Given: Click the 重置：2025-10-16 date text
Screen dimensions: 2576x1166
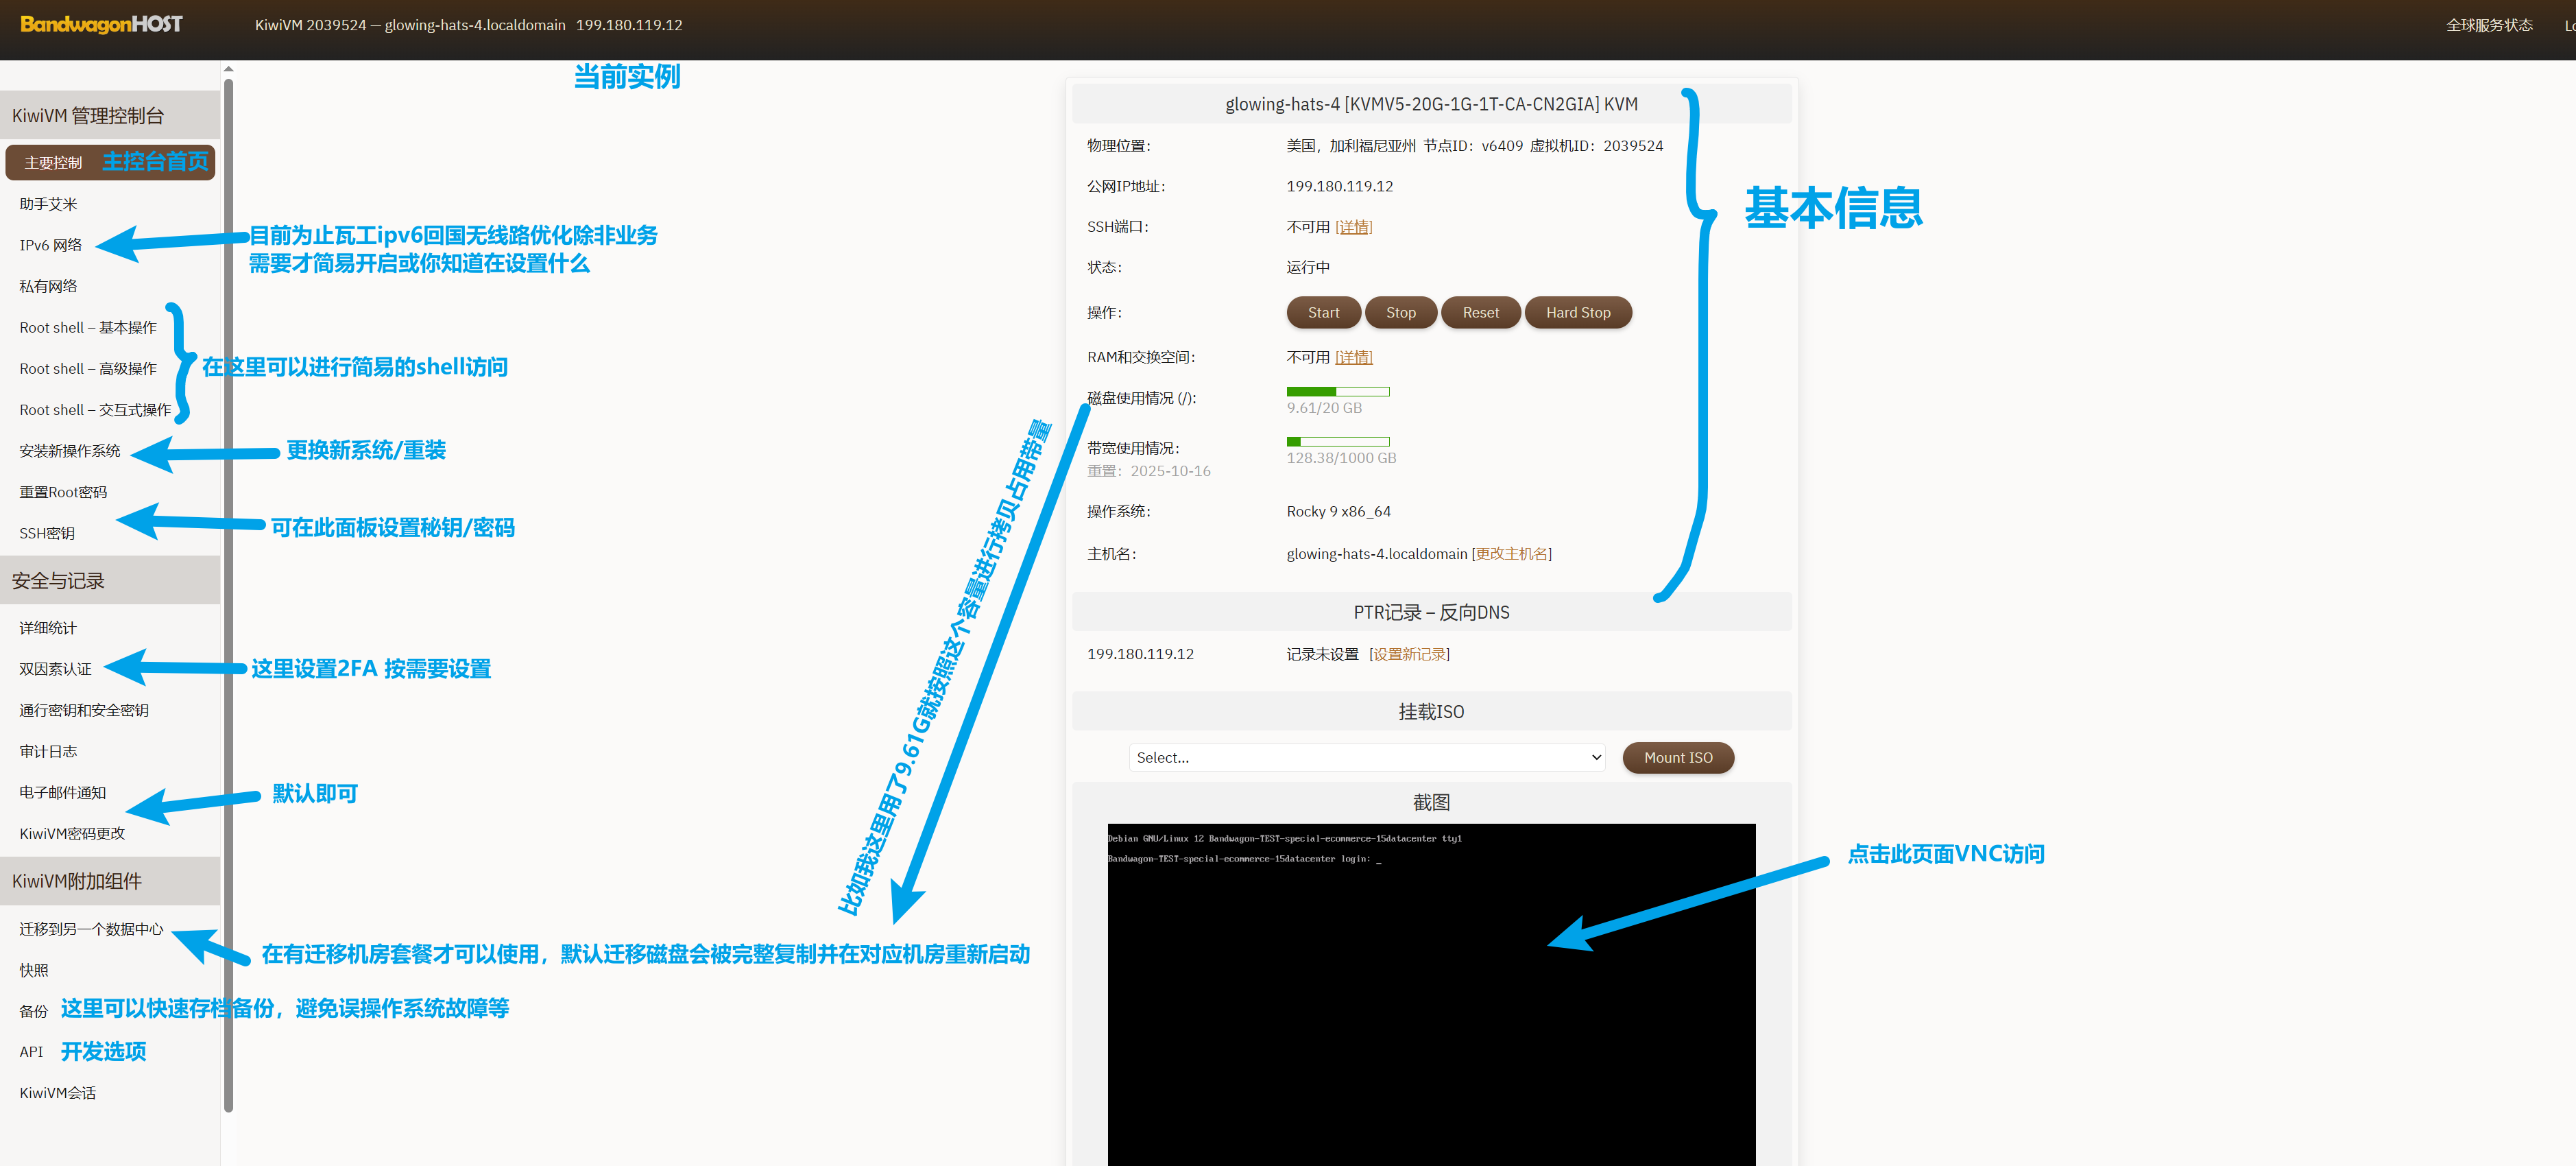Looking at the screenshot, I should (x=1149, y=471).
